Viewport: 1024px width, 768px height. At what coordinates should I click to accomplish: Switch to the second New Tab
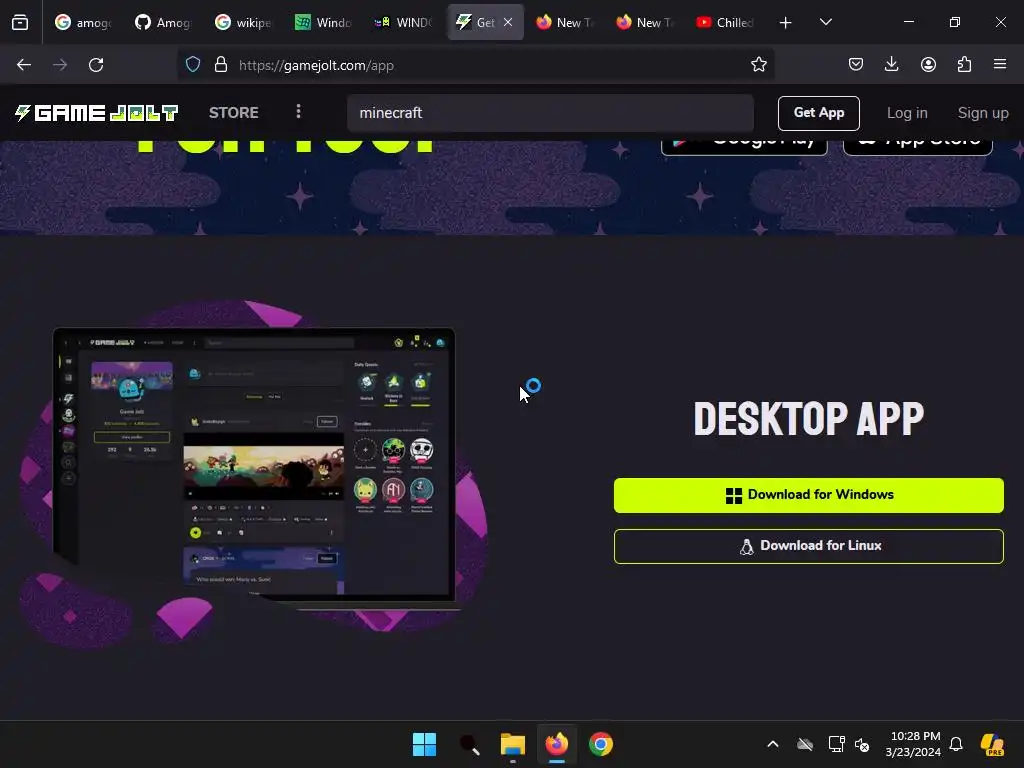644,22
